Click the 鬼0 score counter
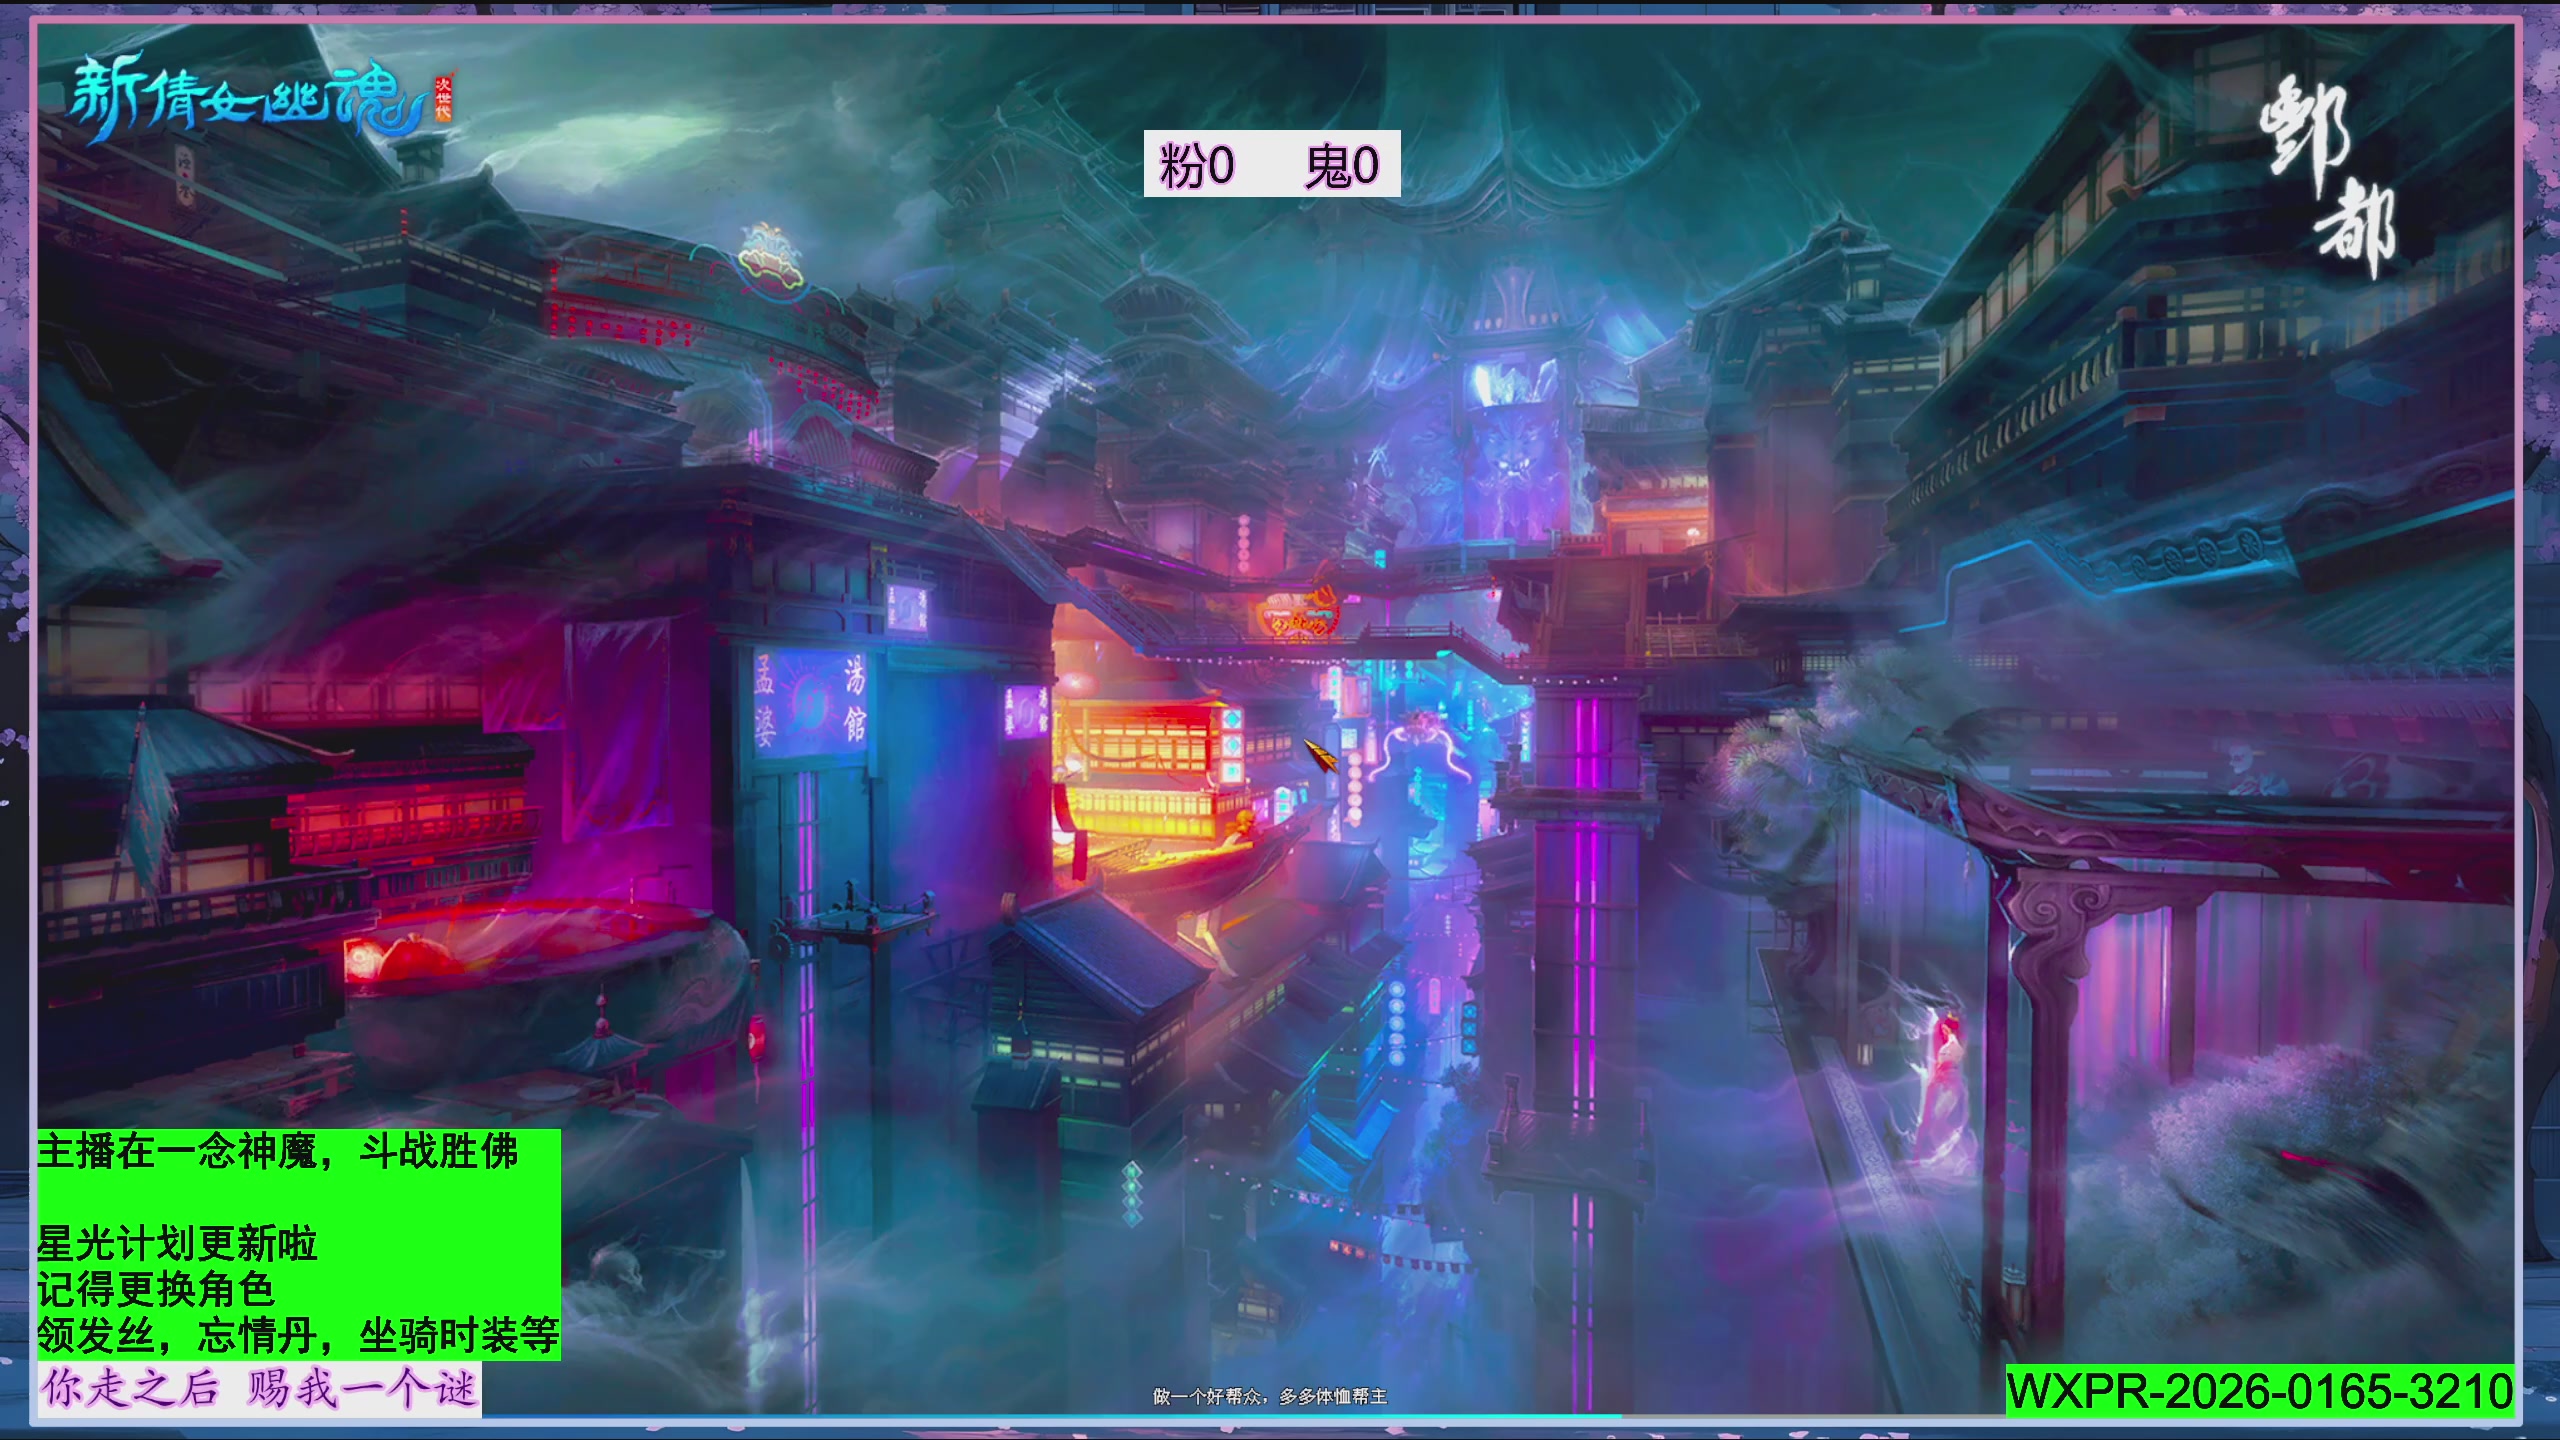 1341,165
